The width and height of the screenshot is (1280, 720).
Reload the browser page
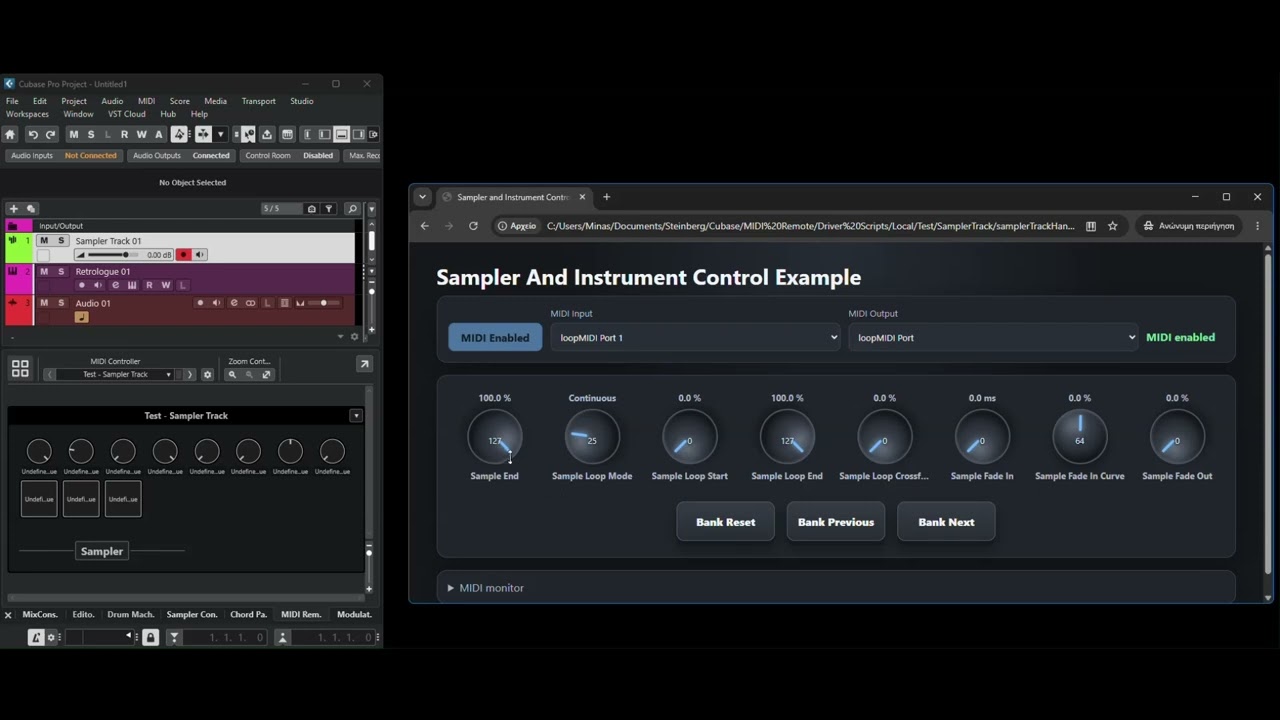coord(473,226)
